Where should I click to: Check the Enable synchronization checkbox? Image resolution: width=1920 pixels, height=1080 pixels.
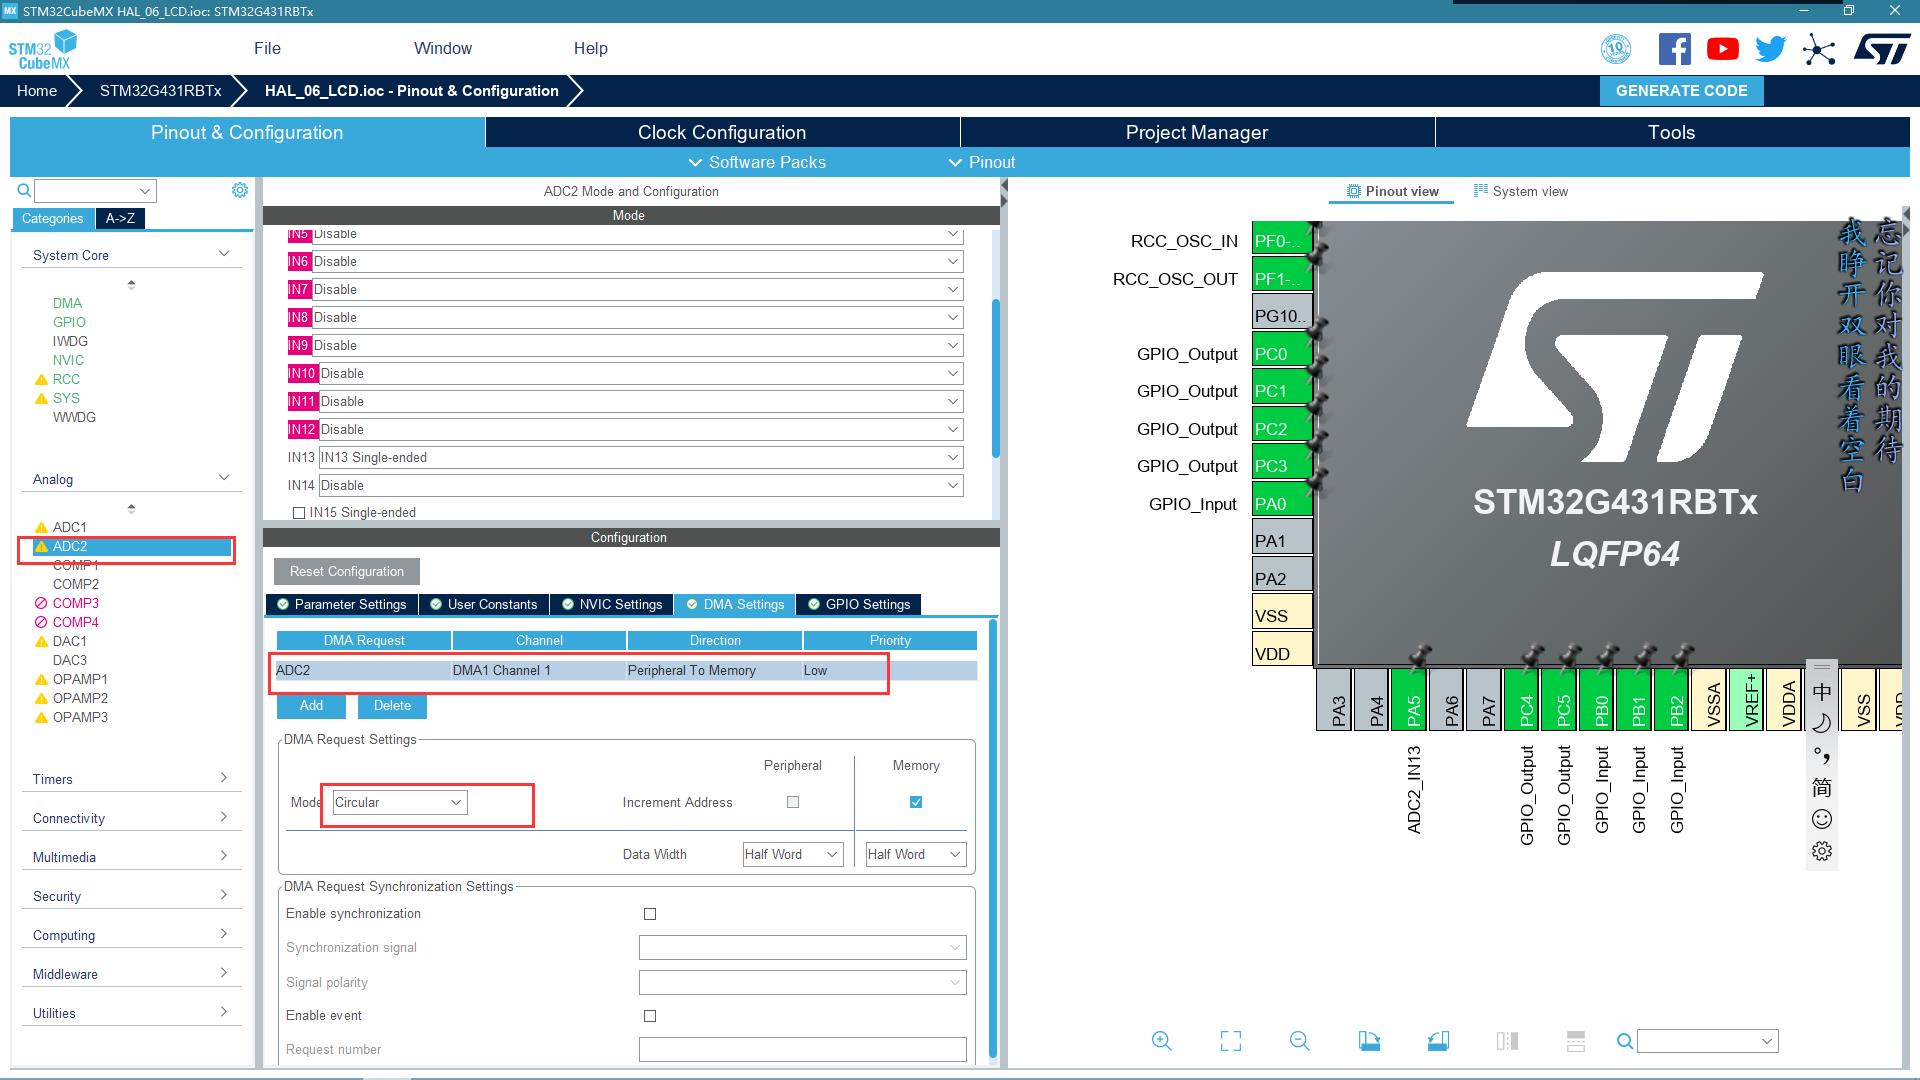point(650,914)
